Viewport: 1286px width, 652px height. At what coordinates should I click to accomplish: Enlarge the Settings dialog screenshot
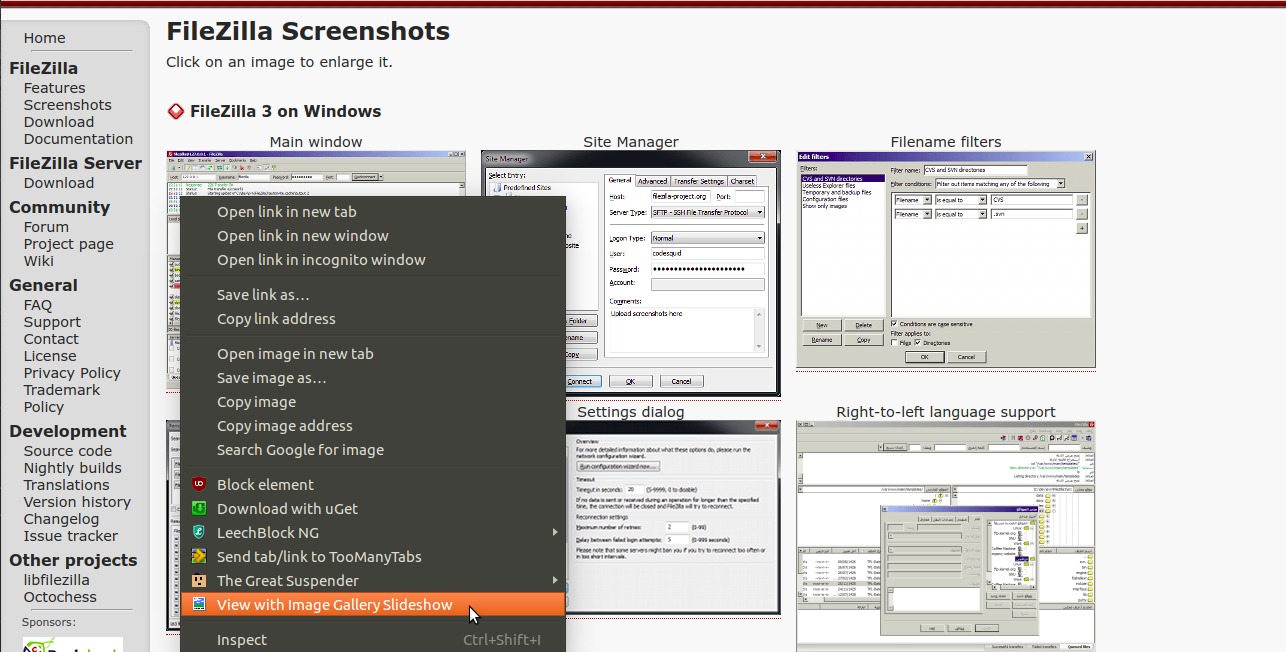pyautogui.click(x=673, y=518)
